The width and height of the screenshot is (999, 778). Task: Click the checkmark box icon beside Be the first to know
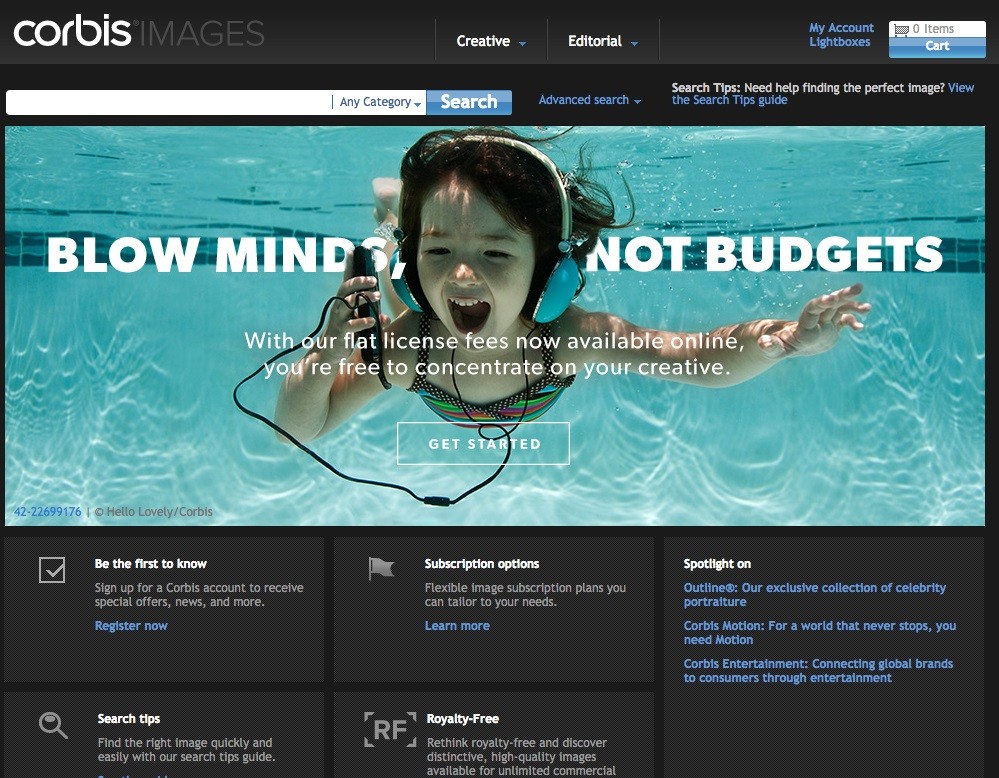(x=52, y=570)
